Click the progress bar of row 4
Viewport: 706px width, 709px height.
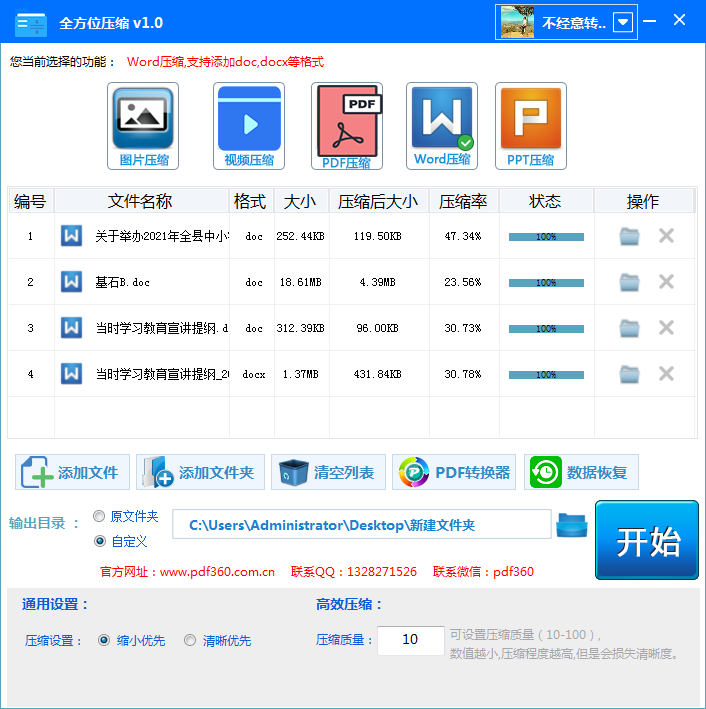546,375
